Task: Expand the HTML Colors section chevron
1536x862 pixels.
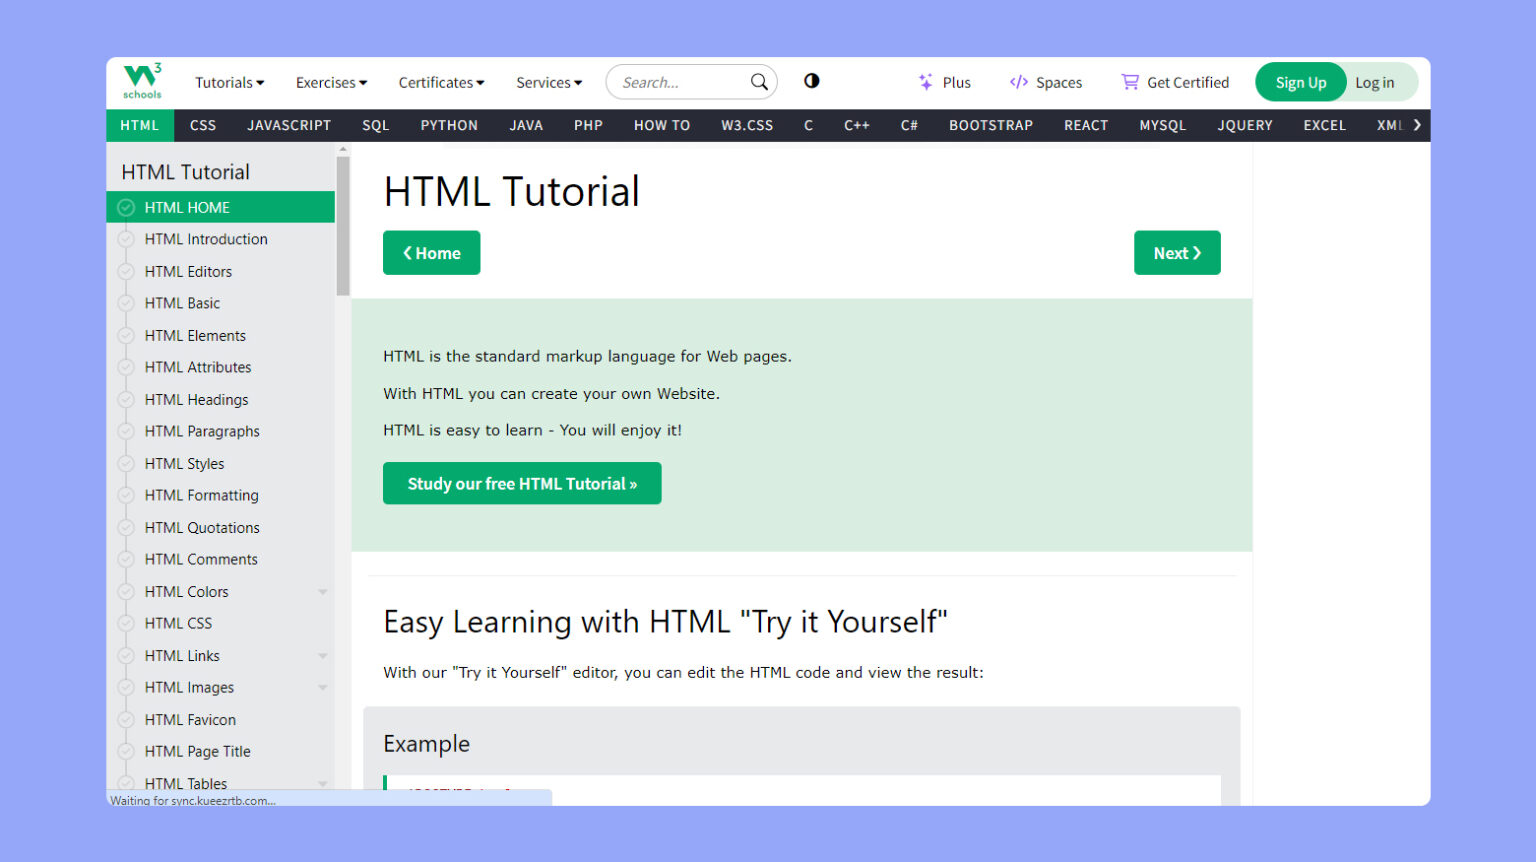Action: click(322, 591)
